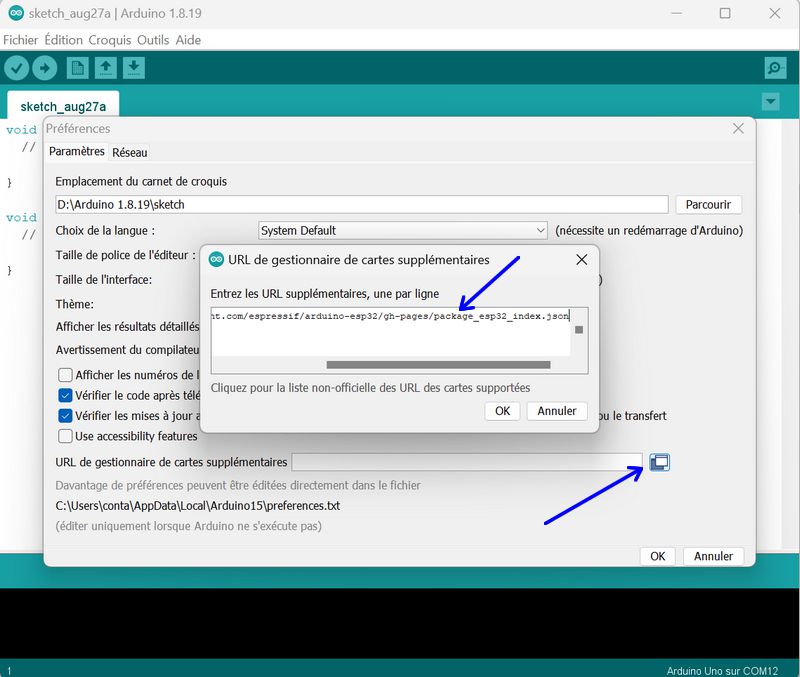
Task: Select the Paramètres tab
Action: pyautogui.click(x=77, y=152)
